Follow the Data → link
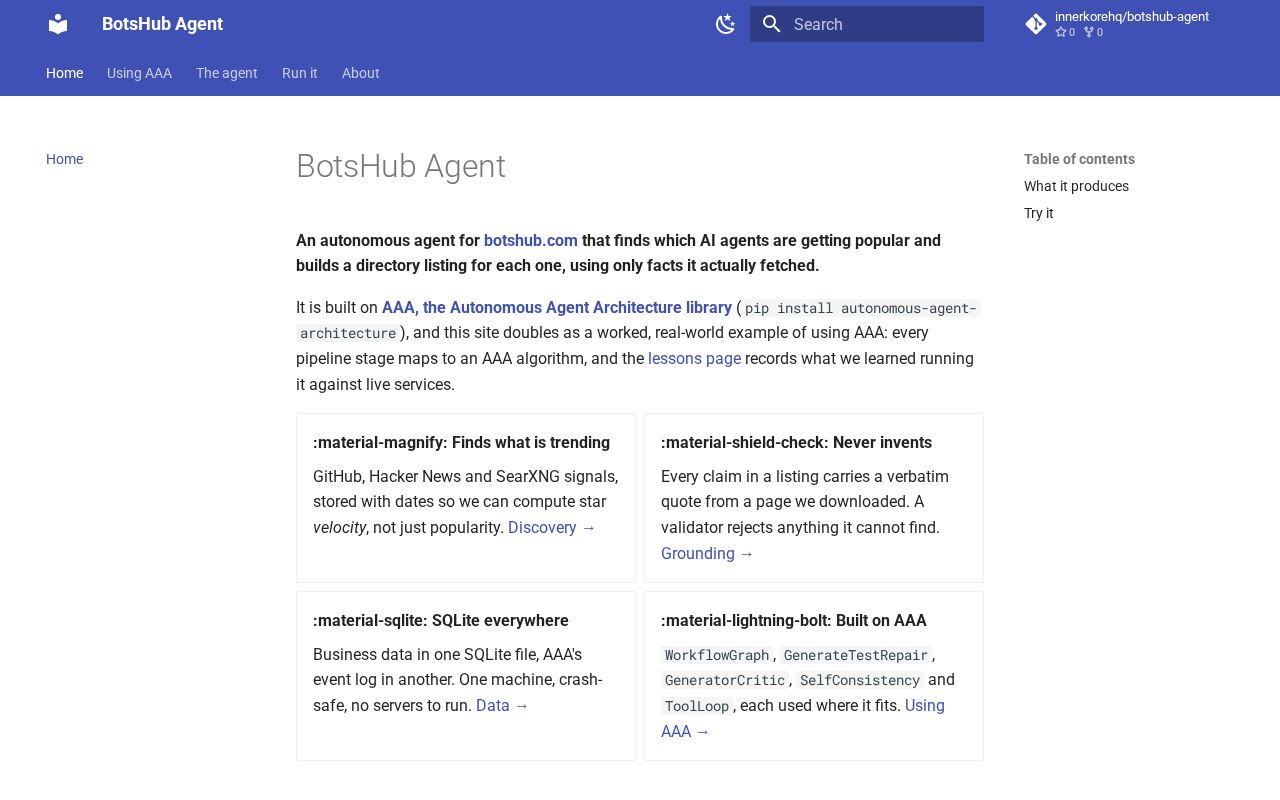This screenshot has height=800, width=1280. tap(503, 705)
